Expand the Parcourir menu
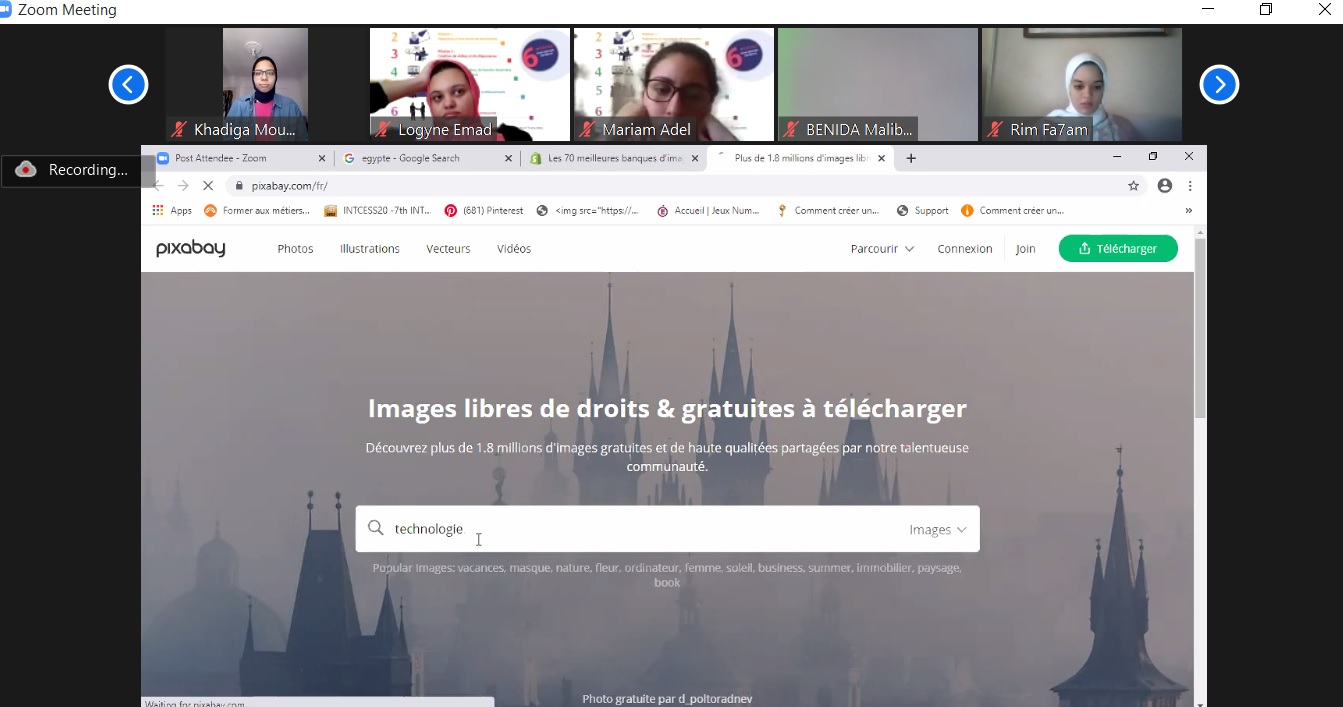The image size is (1343, 707). (881, 249)
